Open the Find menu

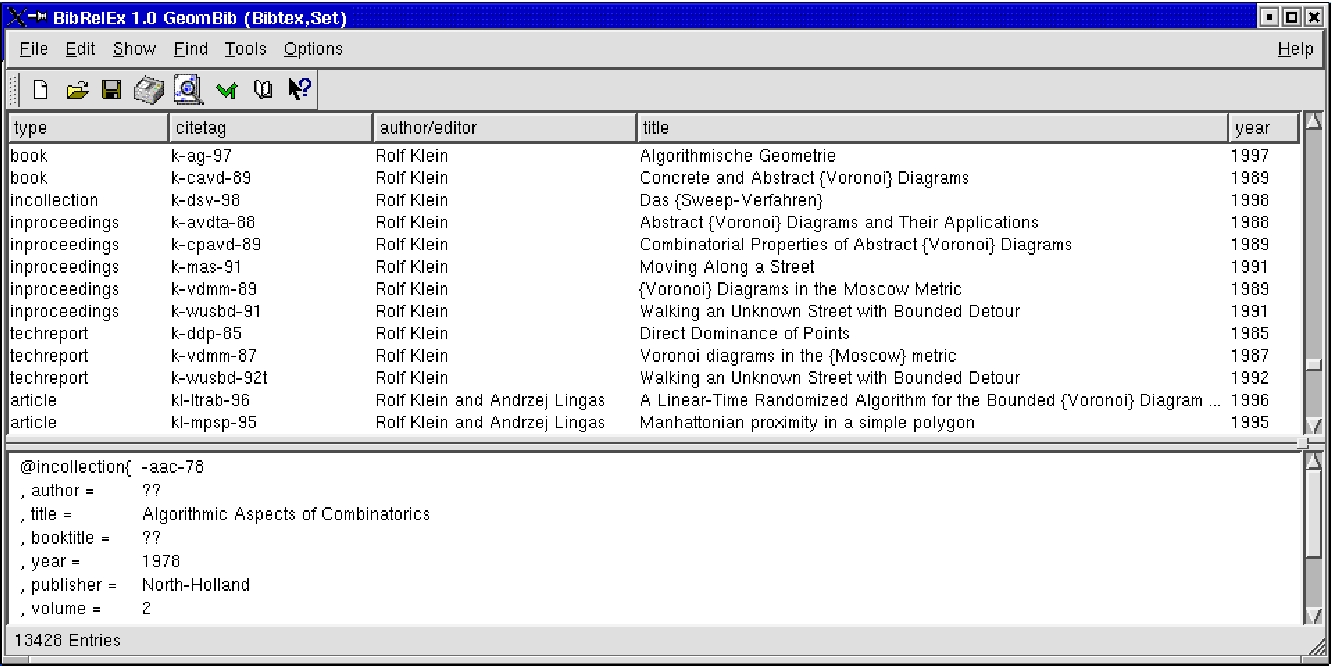pyautogui.click(x=190, y=49)
